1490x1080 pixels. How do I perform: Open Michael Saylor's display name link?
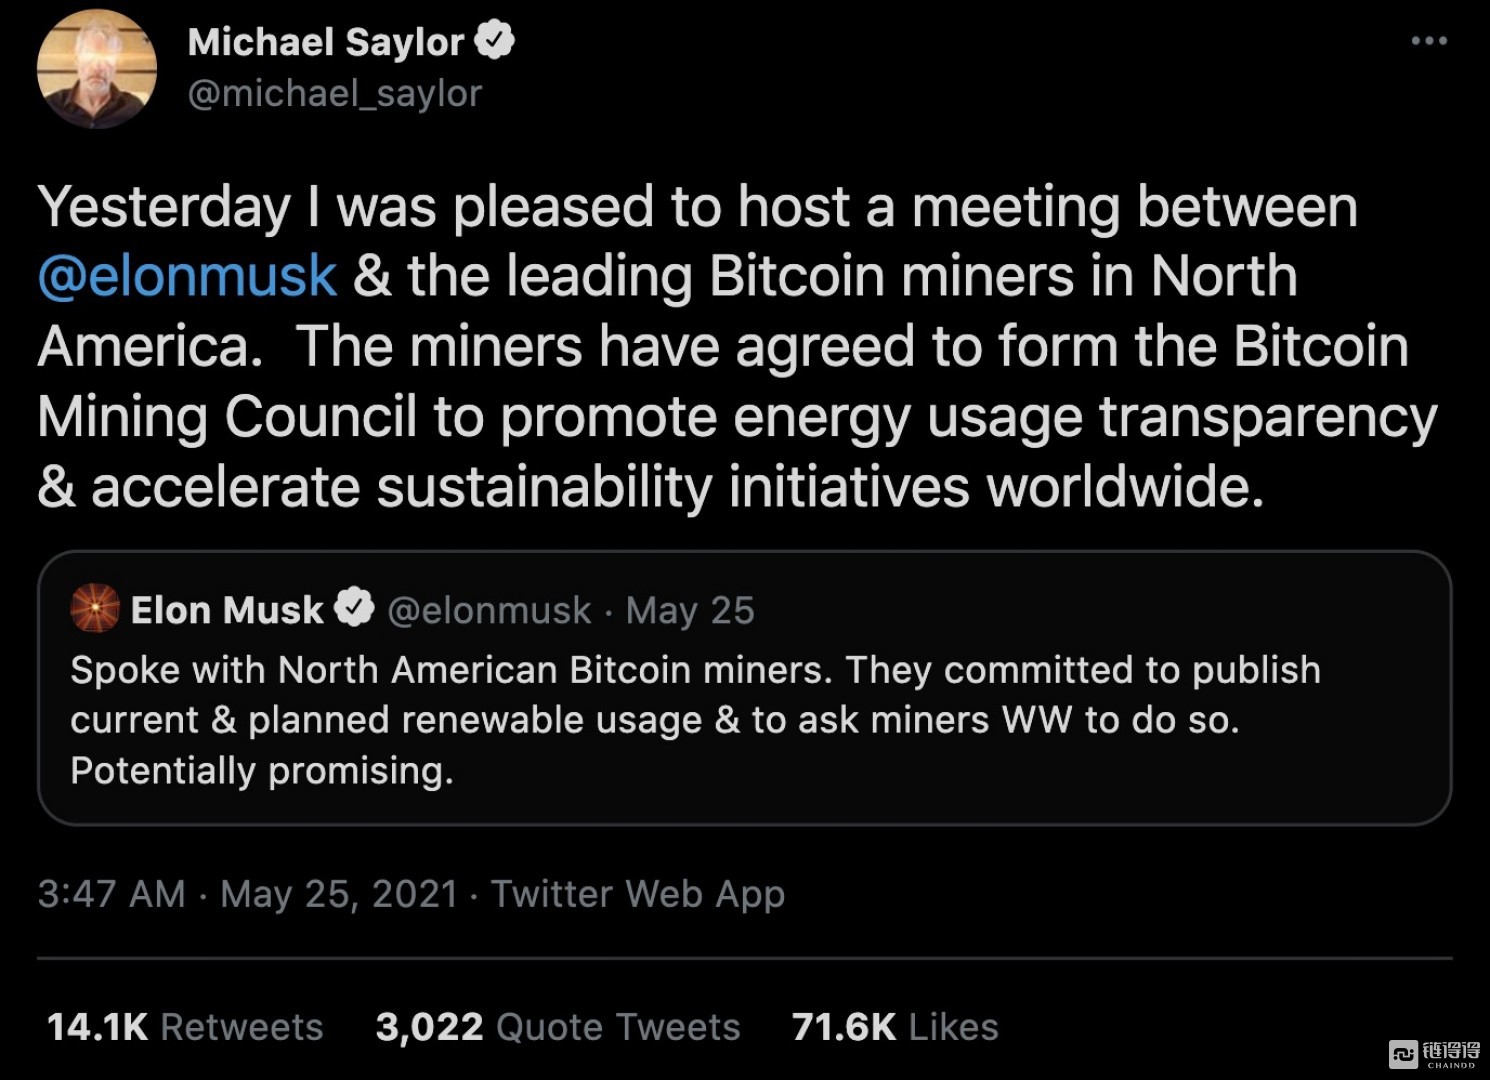(325, 42)
